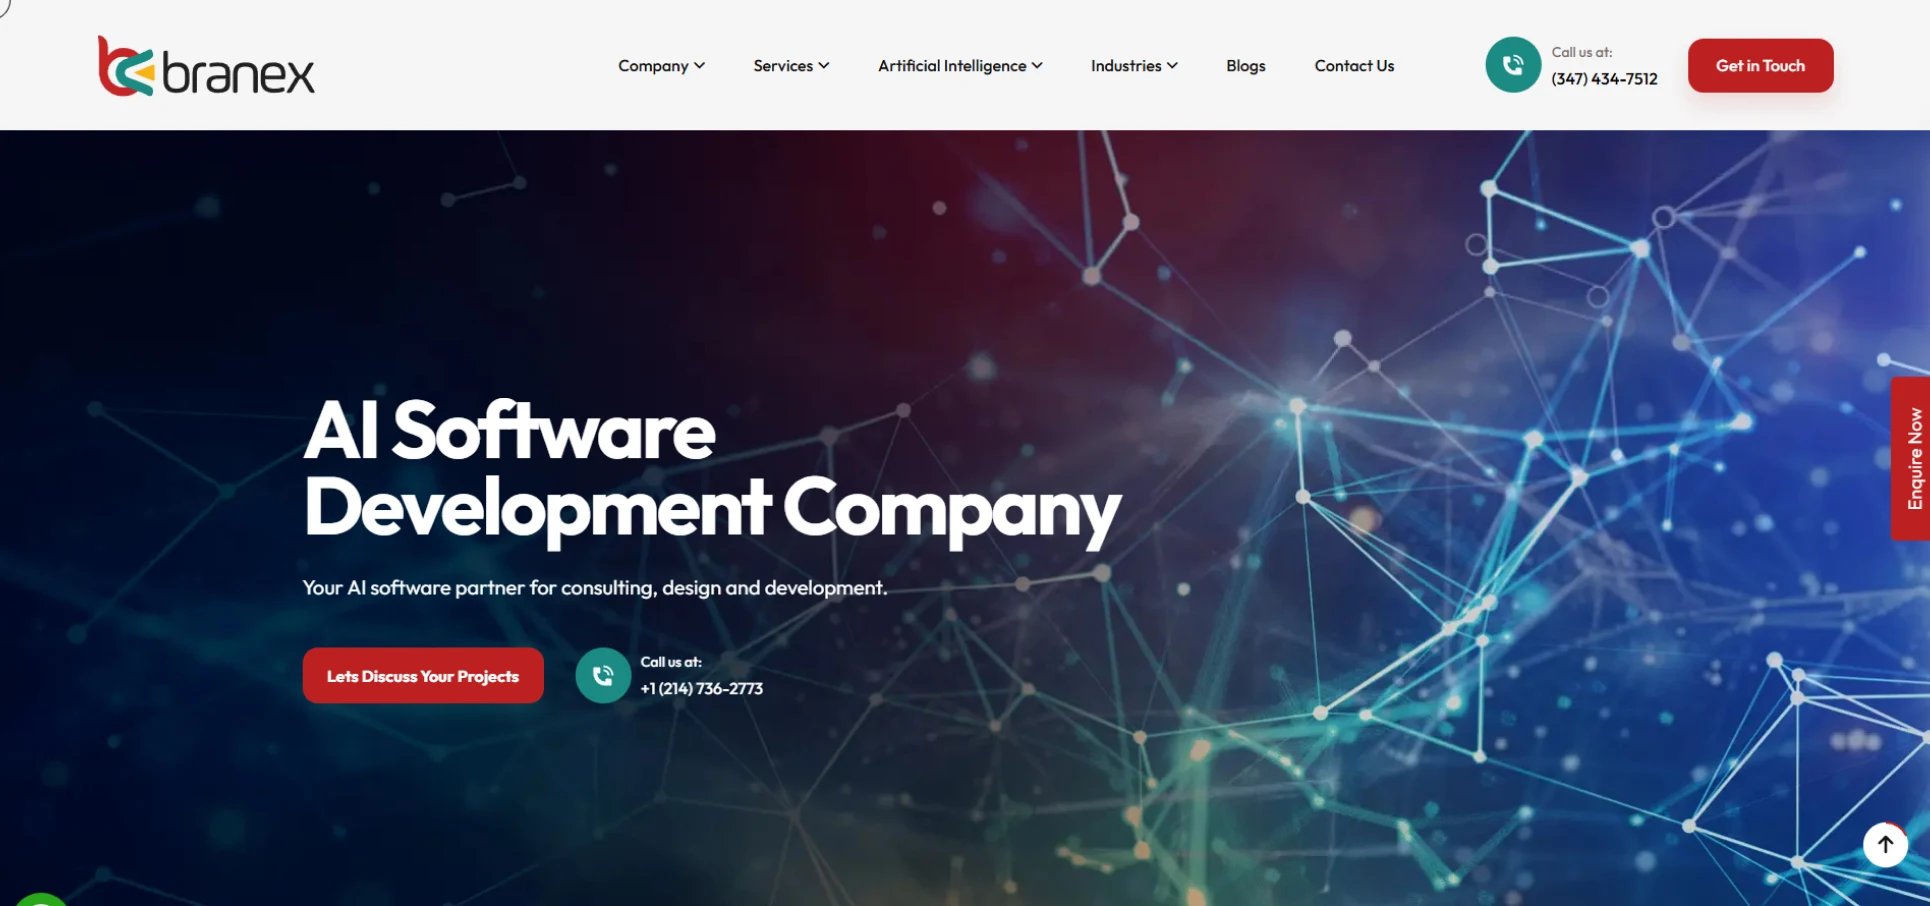Select the Industries menu label

1125,66
